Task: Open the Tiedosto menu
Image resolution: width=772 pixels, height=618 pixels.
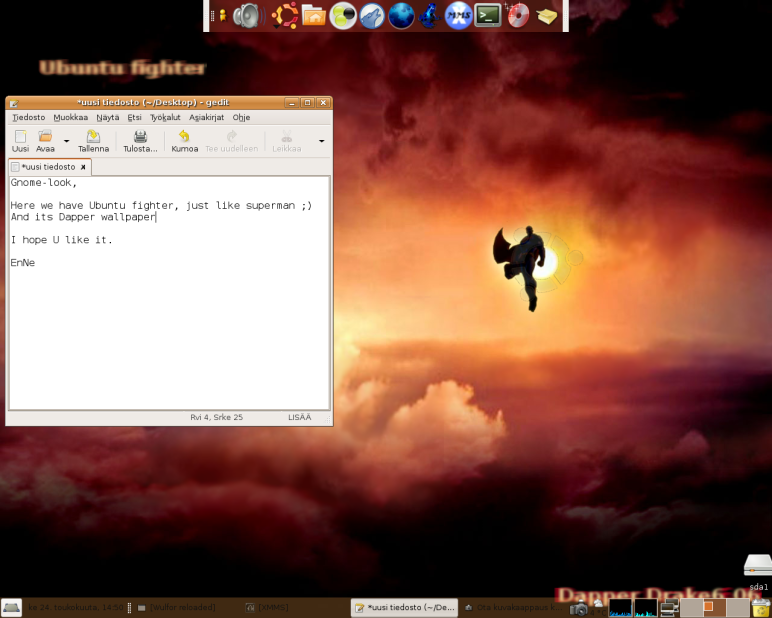Action: pos(29,117)
